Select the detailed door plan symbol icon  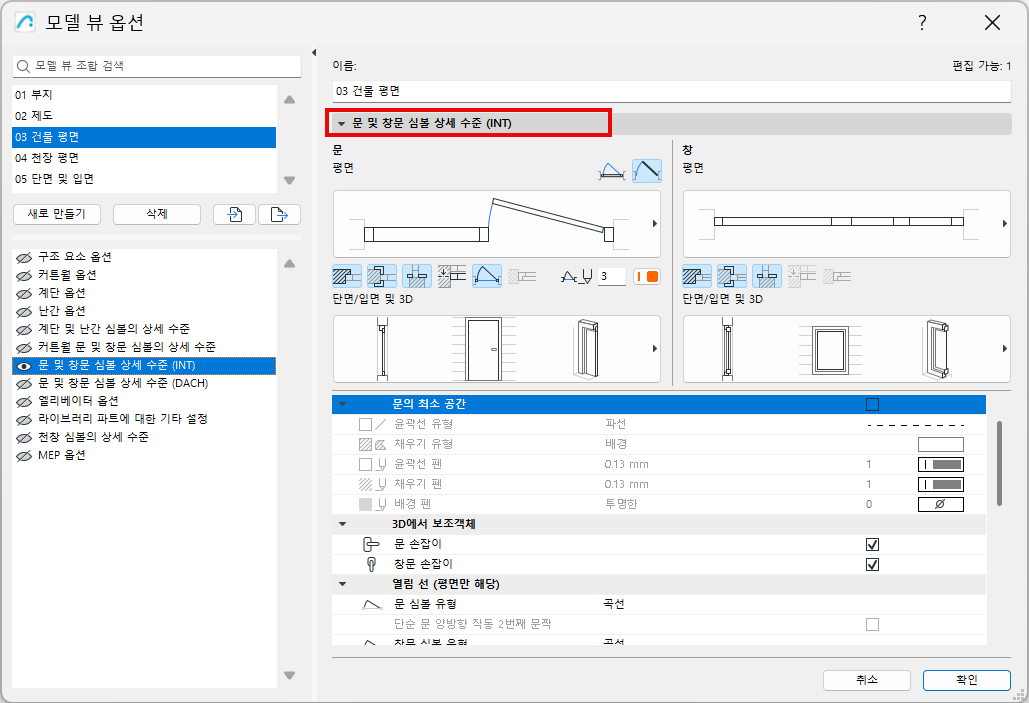coord(646,171)
